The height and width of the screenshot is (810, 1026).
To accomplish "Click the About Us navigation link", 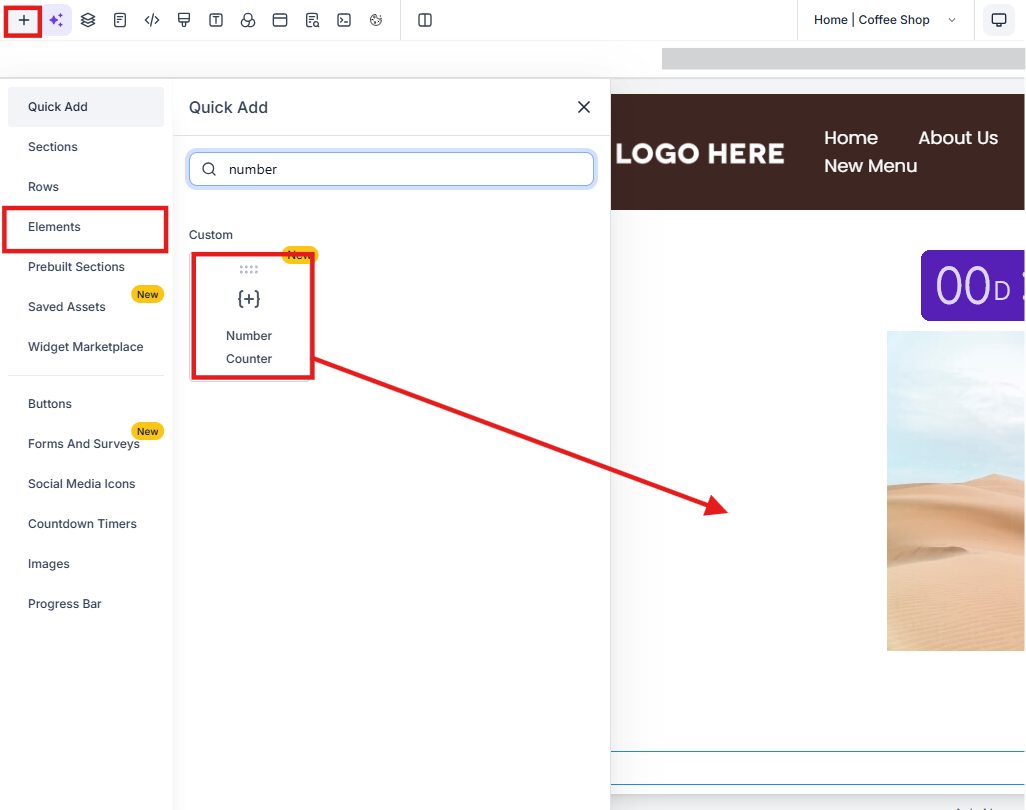I will coord(957,138).
